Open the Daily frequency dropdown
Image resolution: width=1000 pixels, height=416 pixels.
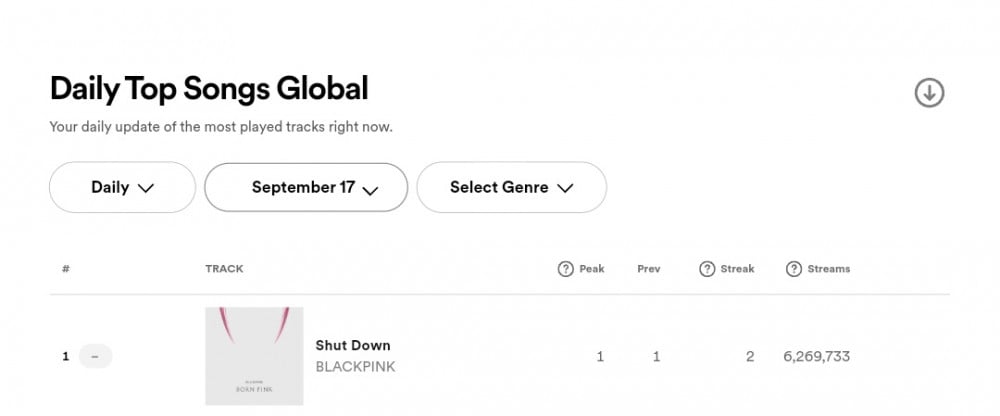click(122, 187)
